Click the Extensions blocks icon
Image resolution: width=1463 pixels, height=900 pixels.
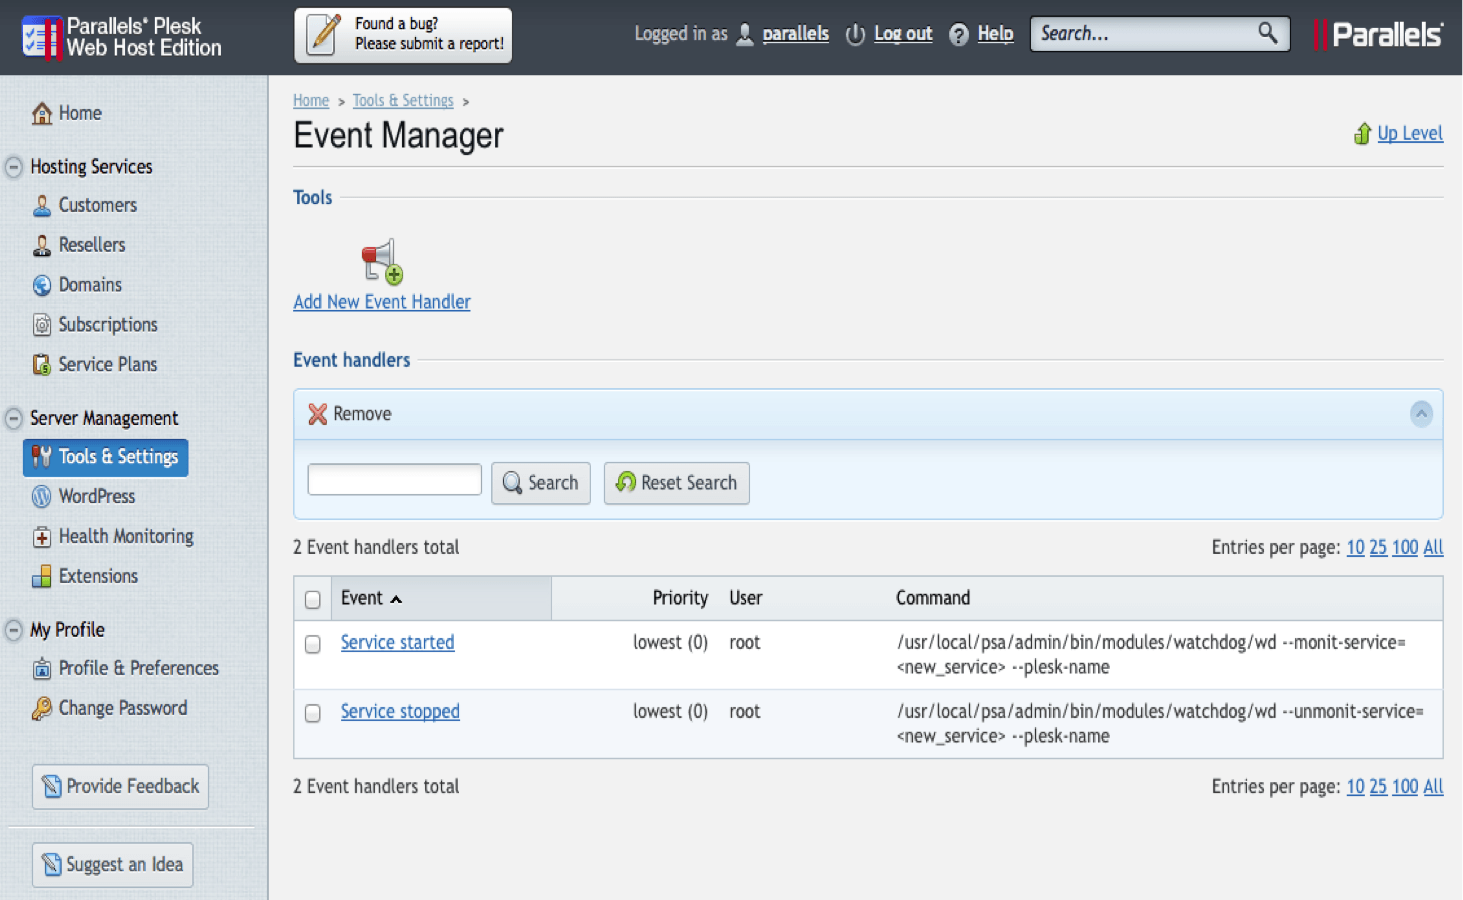[42, 577]
